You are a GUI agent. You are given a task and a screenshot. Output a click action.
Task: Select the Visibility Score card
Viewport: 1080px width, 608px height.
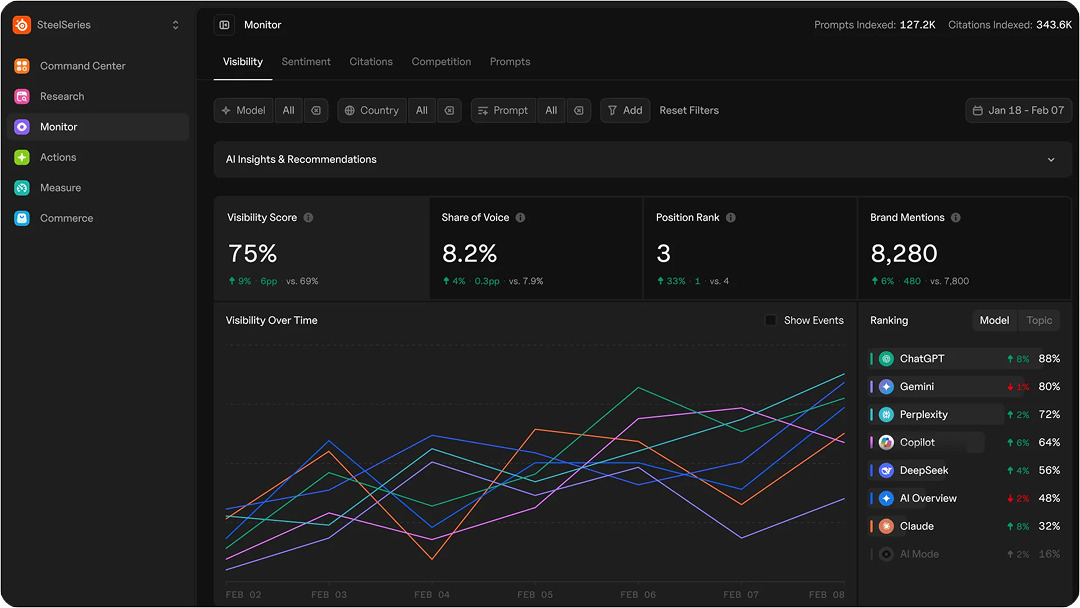[322, 249]
